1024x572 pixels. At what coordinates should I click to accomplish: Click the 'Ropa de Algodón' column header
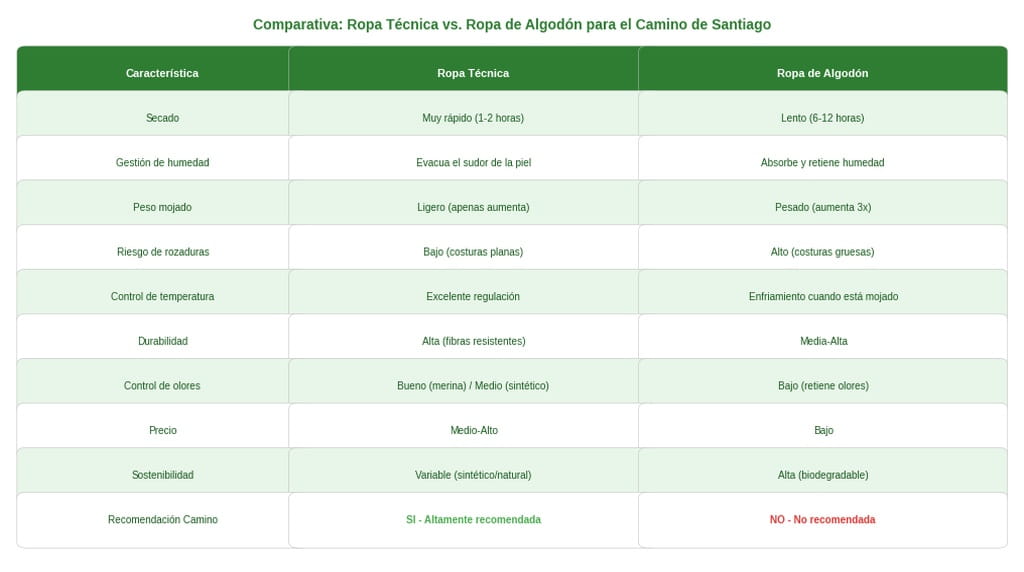coord(822,73)
